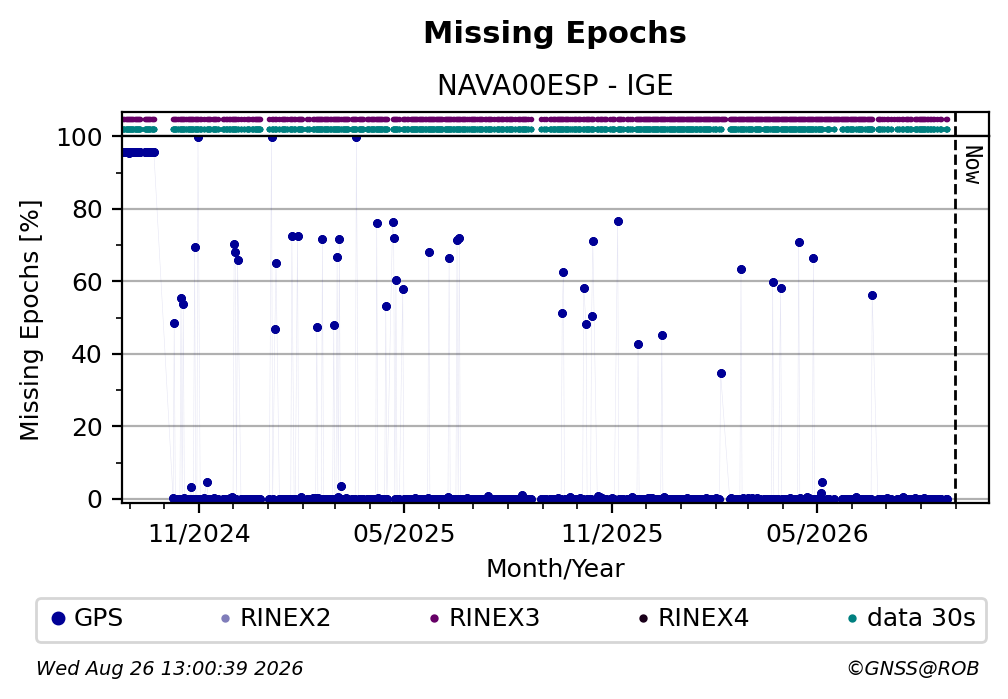
Task: Select the RINEX3 legend label
Action: (x=494, y=618)
